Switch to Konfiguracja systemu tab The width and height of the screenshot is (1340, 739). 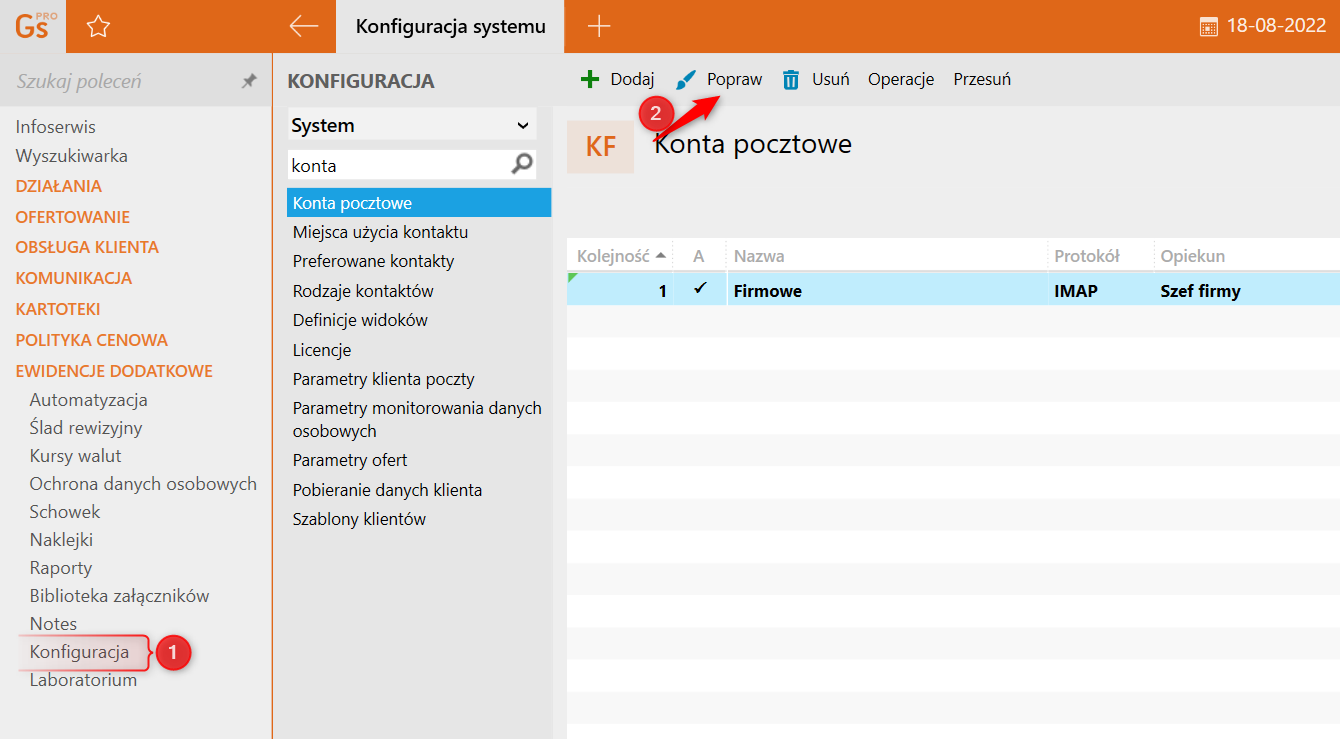click(x=450, y=26)
